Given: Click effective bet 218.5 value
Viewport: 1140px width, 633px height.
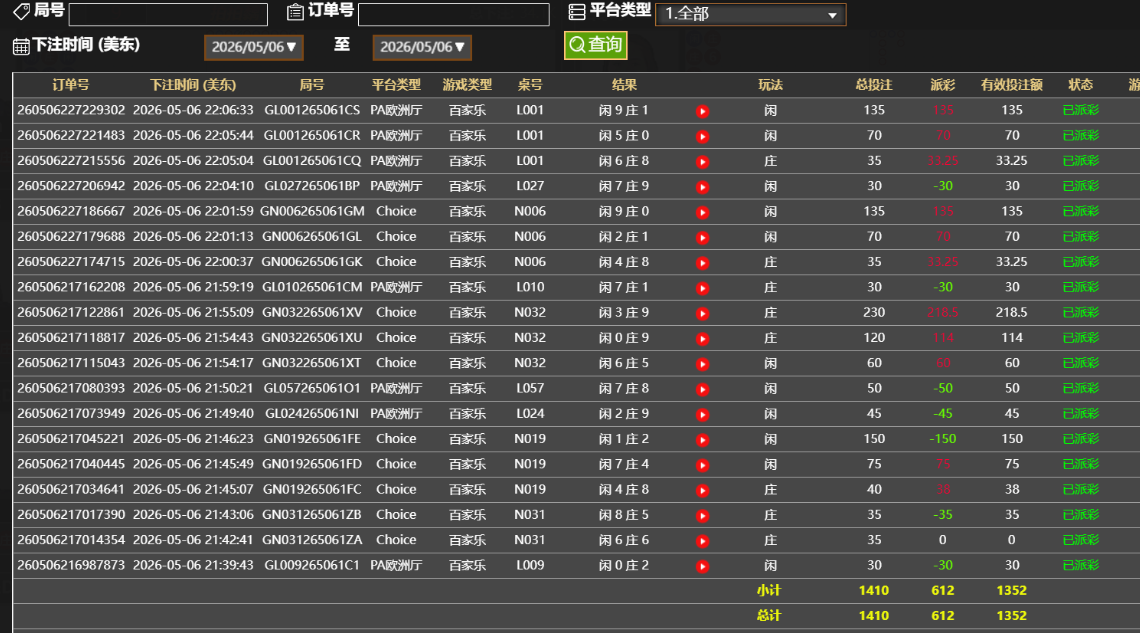Looking at the screenshot, I should pyautogui.click(x=1012, y=313).
